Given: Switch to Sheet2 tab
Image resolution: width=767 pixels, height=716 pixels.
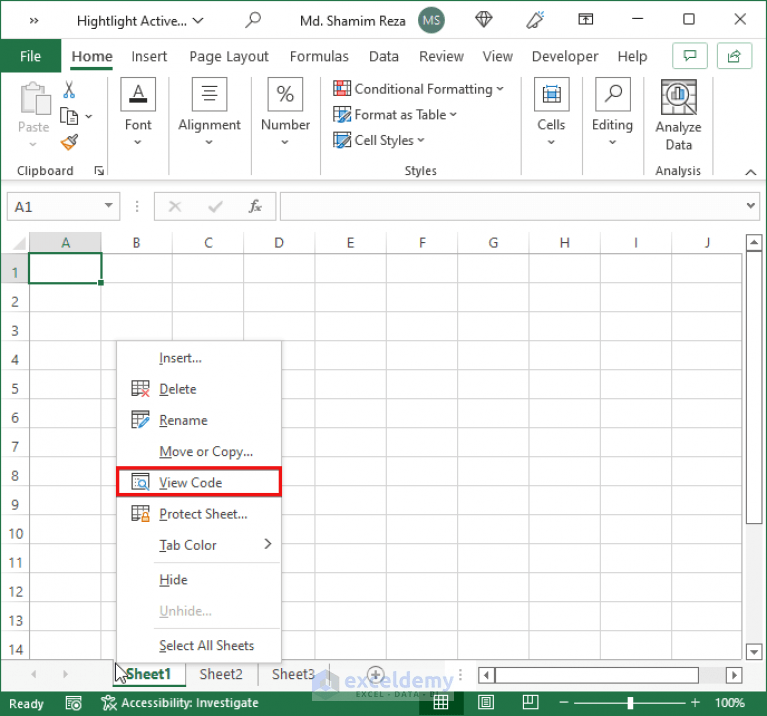Looking at the screenshot, I should tap(221, 674).
